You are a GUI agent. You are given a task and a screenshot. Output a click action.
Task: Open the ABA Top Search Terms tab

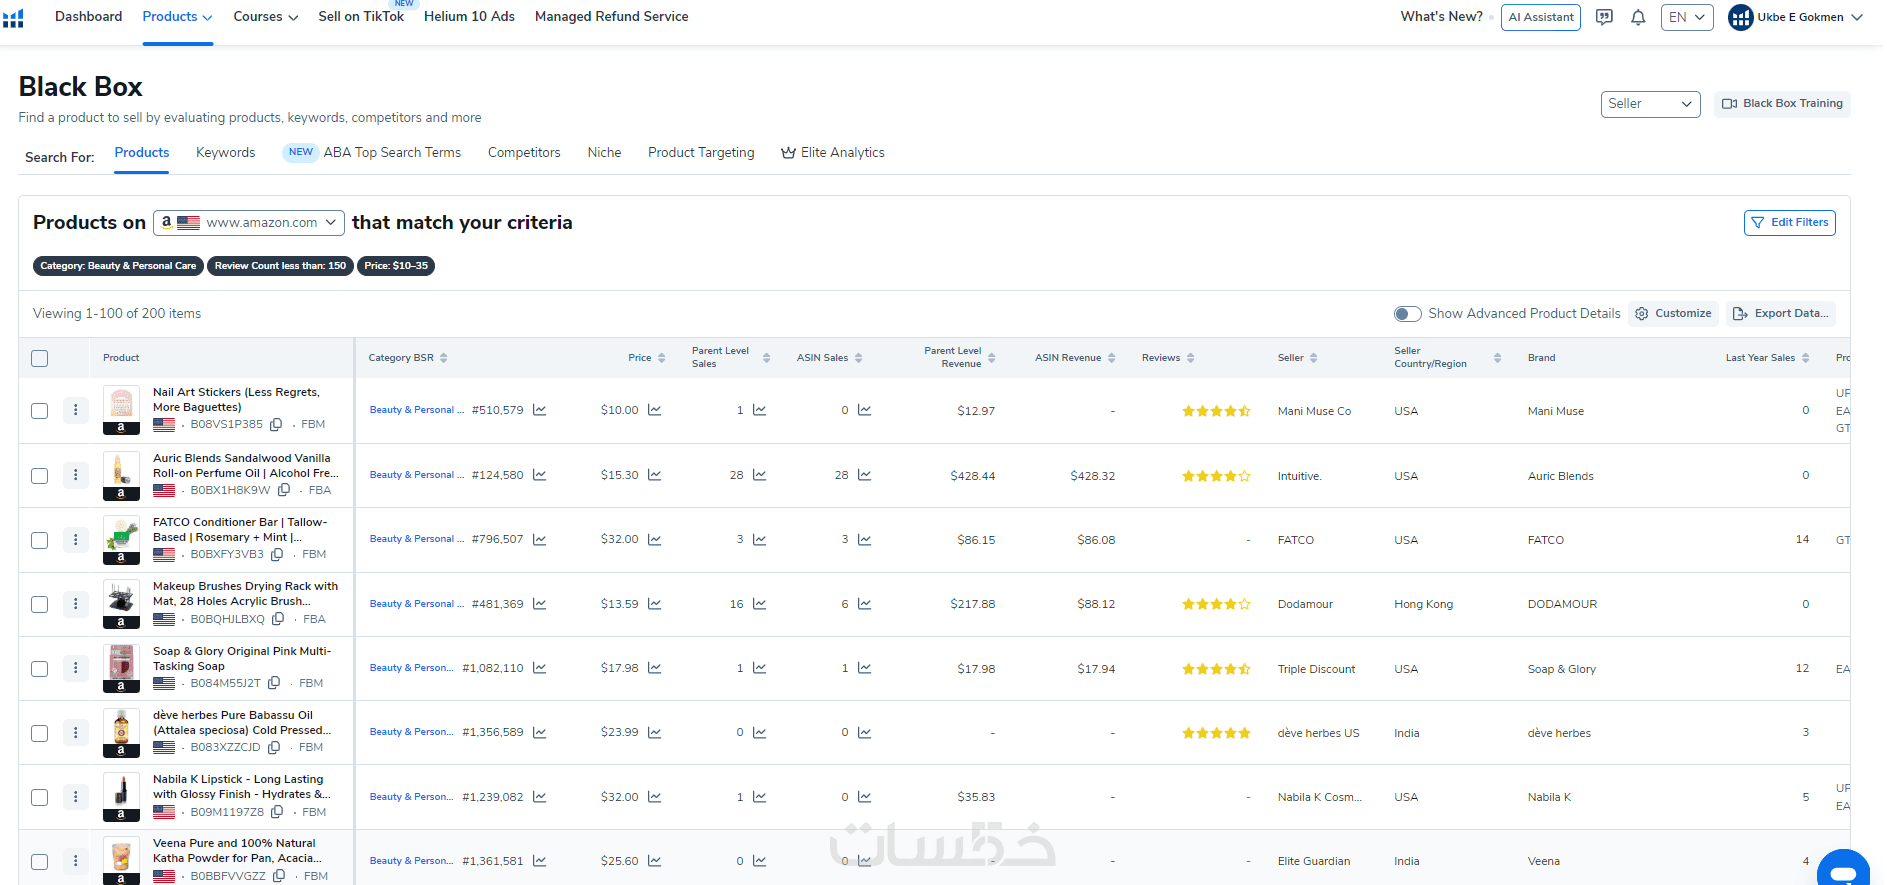(372, 153)
